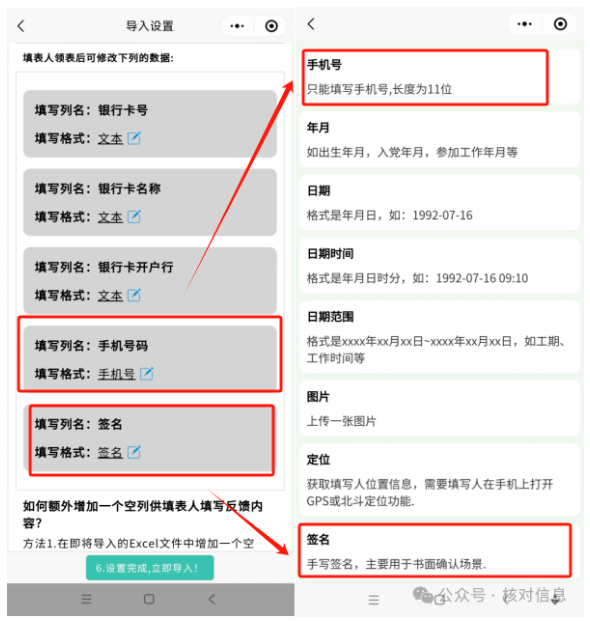Edit format icon for 手机号码
The height and width of the screenshot is (621, 590).
[x=147, y=373]
